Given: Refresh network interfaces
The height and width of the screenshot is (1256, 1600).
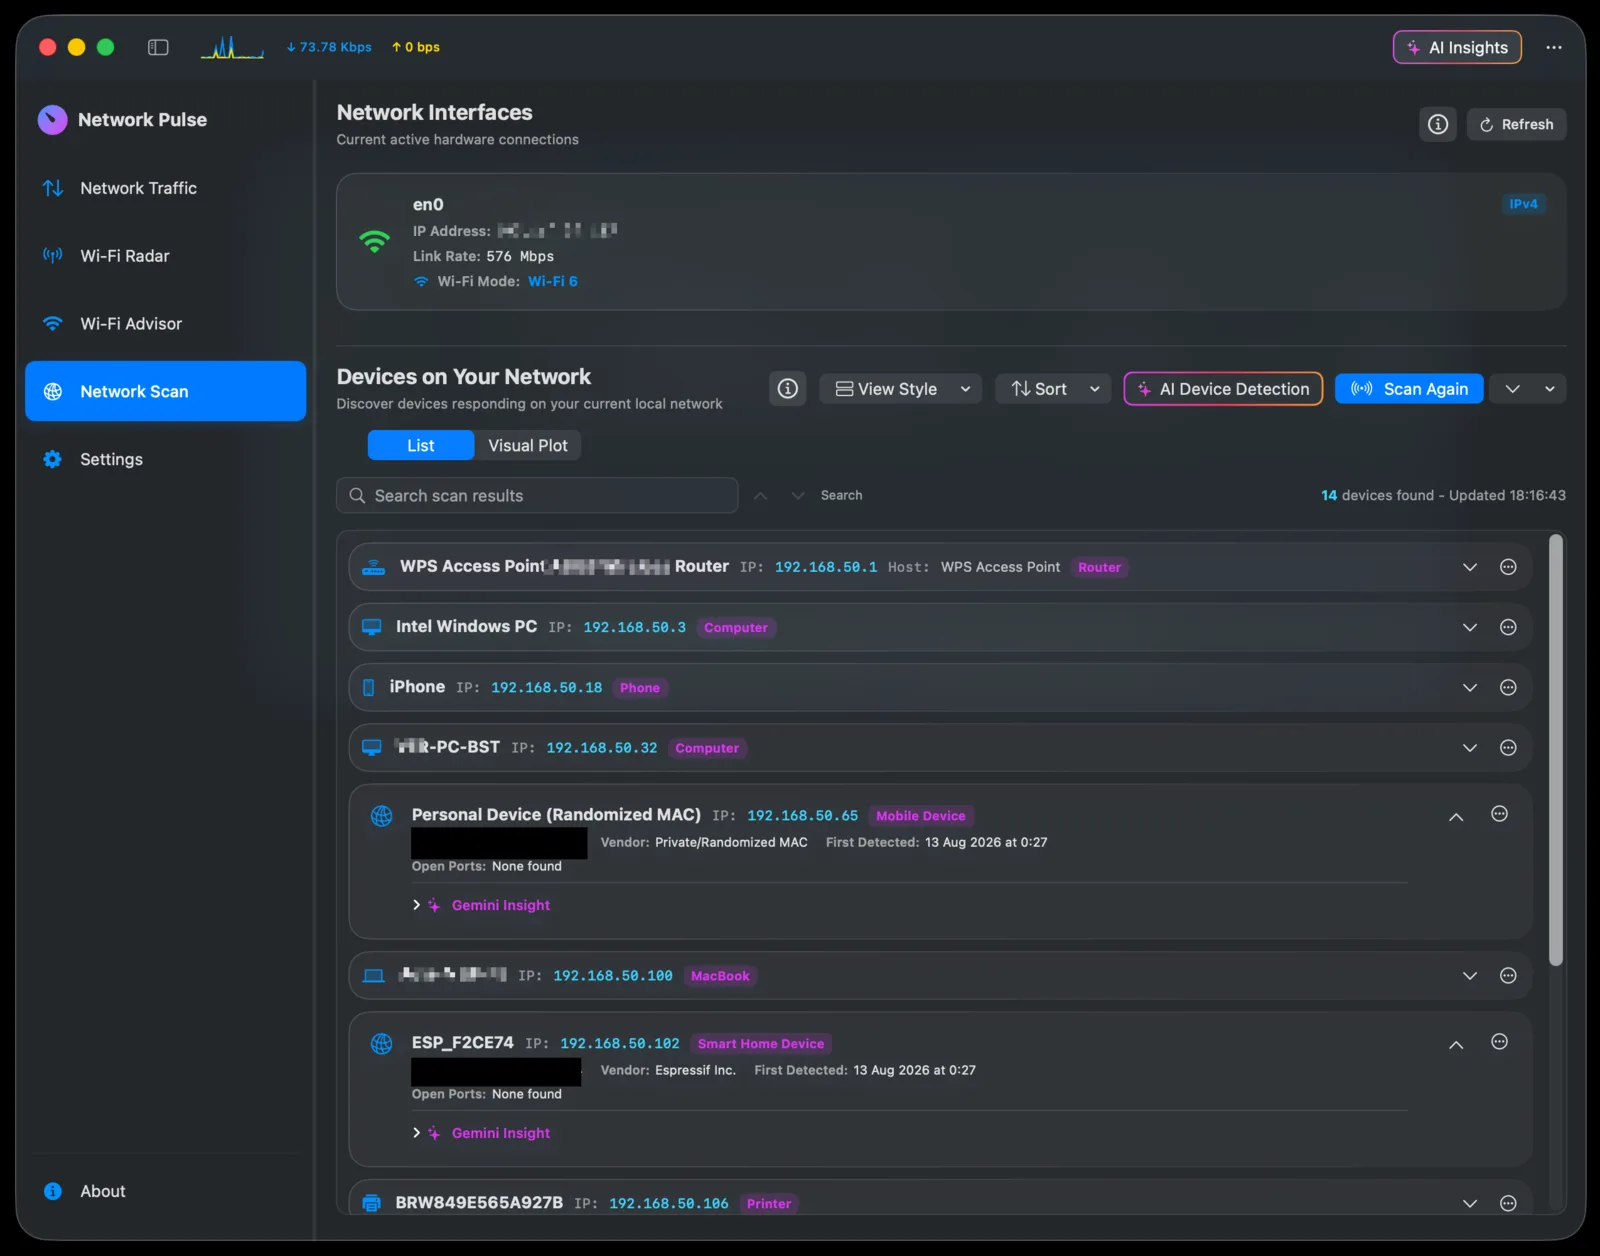Looking at the screenshot, I should 1516,124.
